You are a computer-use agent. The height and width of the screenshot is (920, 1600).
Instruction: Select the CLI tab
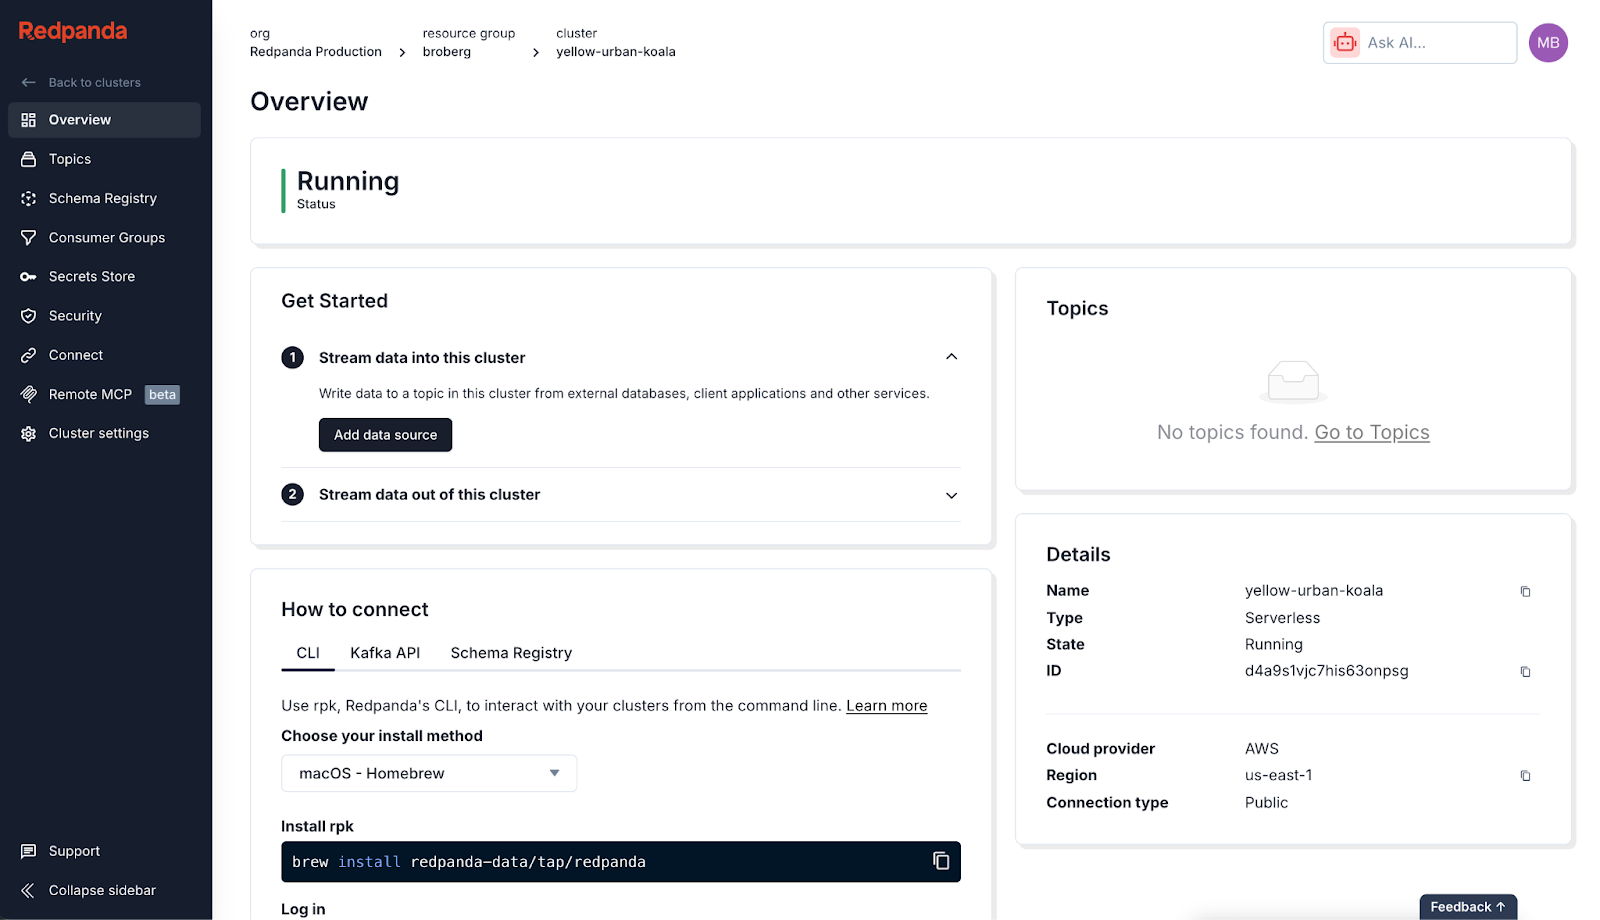click(308, 653)
